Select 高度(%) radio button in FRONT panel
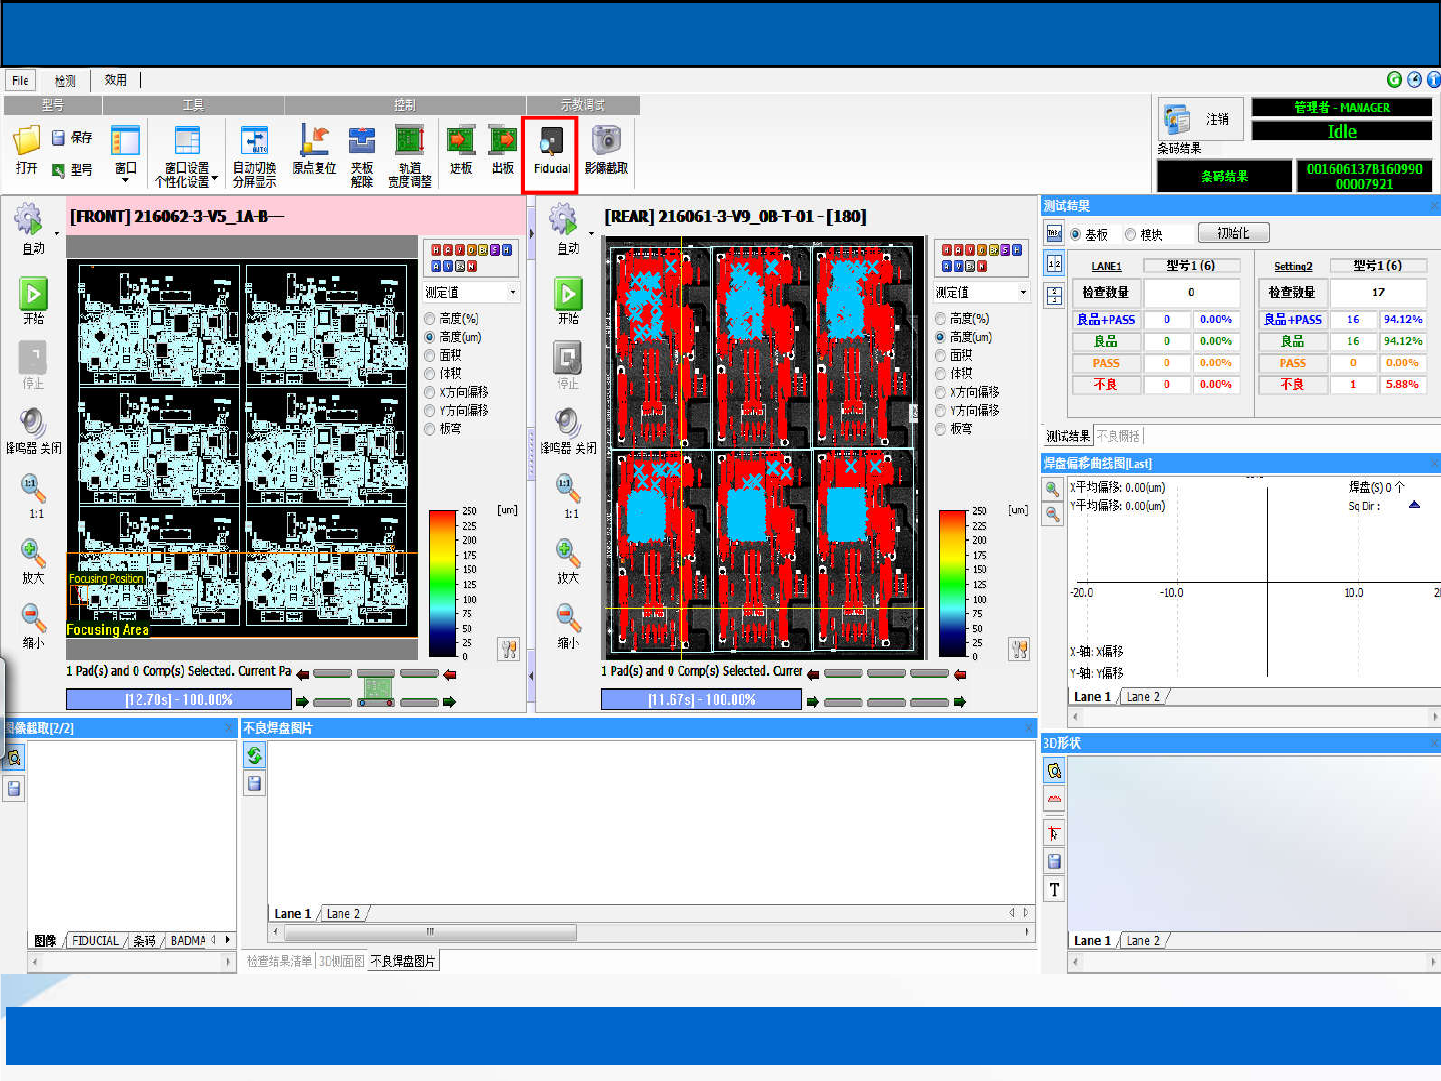This screenshot has width=1441, height=1081. (431, 319)
